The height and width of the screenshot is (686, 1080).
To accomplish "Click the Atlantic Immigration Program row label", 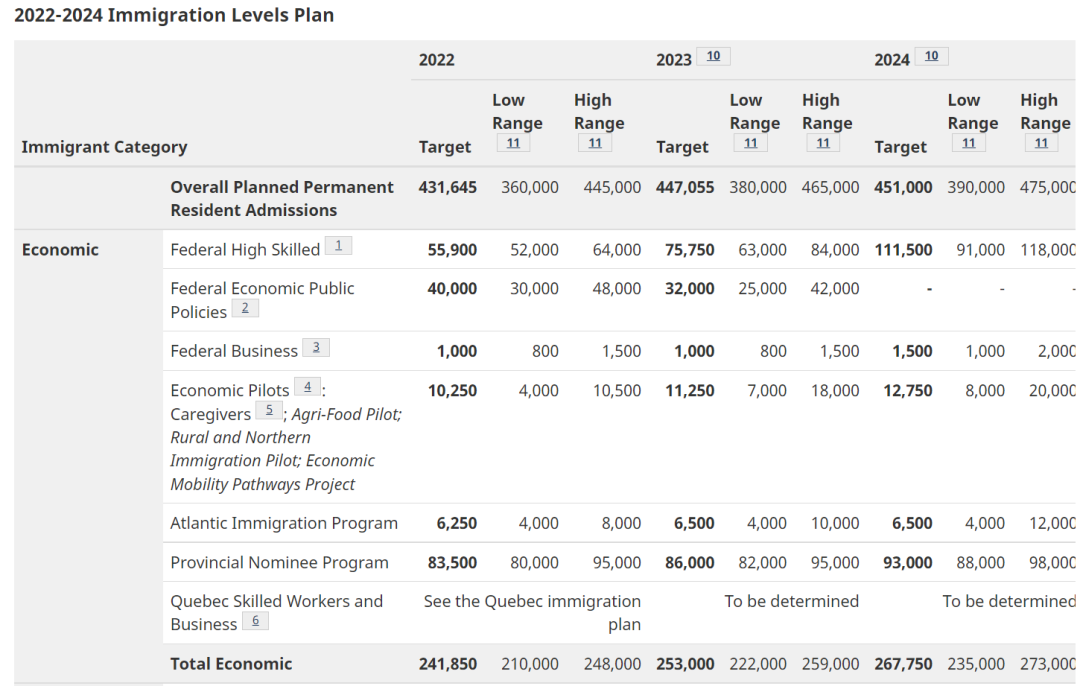I will point(284,523).
